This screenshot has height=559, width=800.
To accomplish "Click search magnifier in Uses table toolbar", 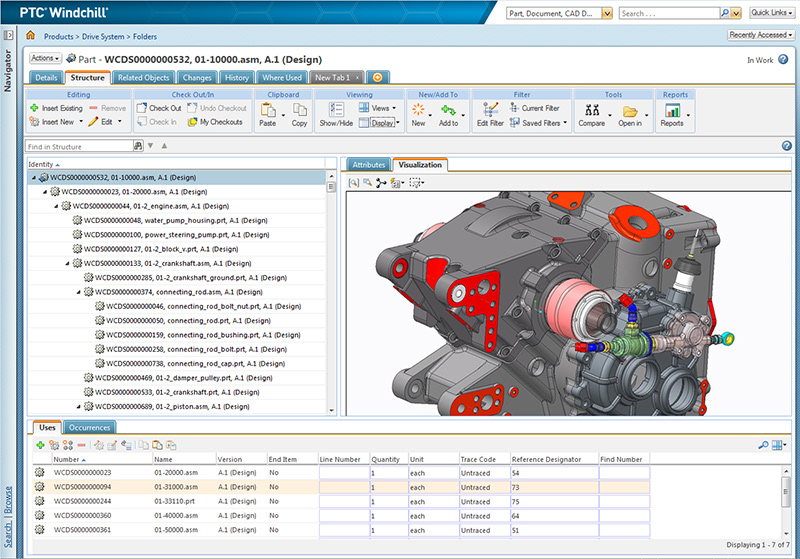I will pyautogui.click(x=763, y=445).
